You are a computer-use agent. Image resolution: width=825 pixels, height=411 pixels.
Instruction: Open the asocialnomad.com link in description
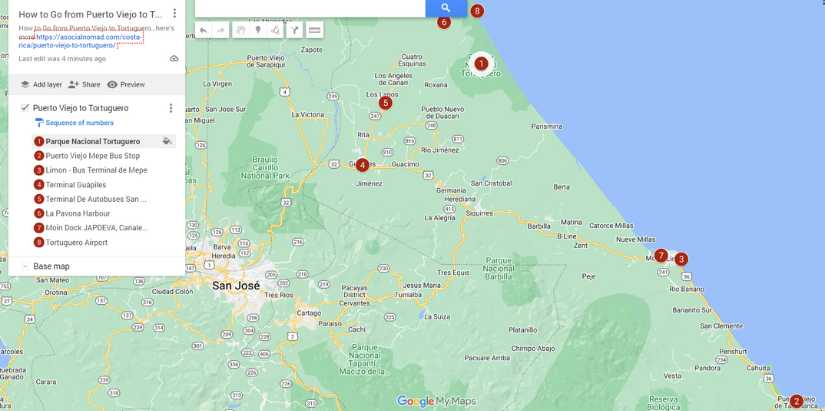[x=80, y=42]
